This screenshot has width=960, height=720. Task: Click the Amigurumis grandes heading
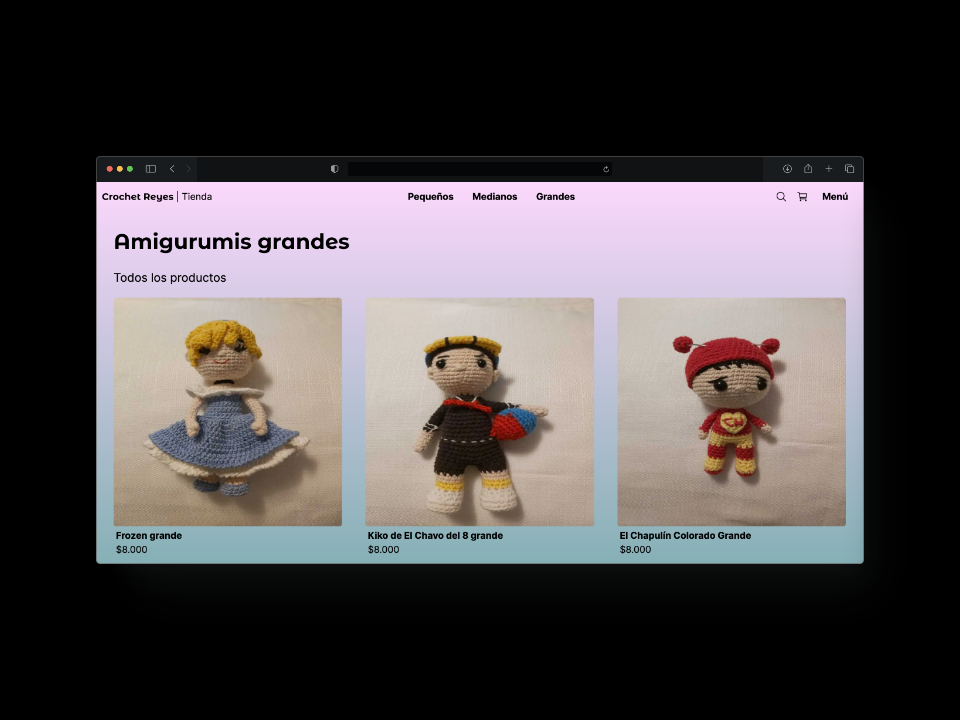tap(231, 242)
